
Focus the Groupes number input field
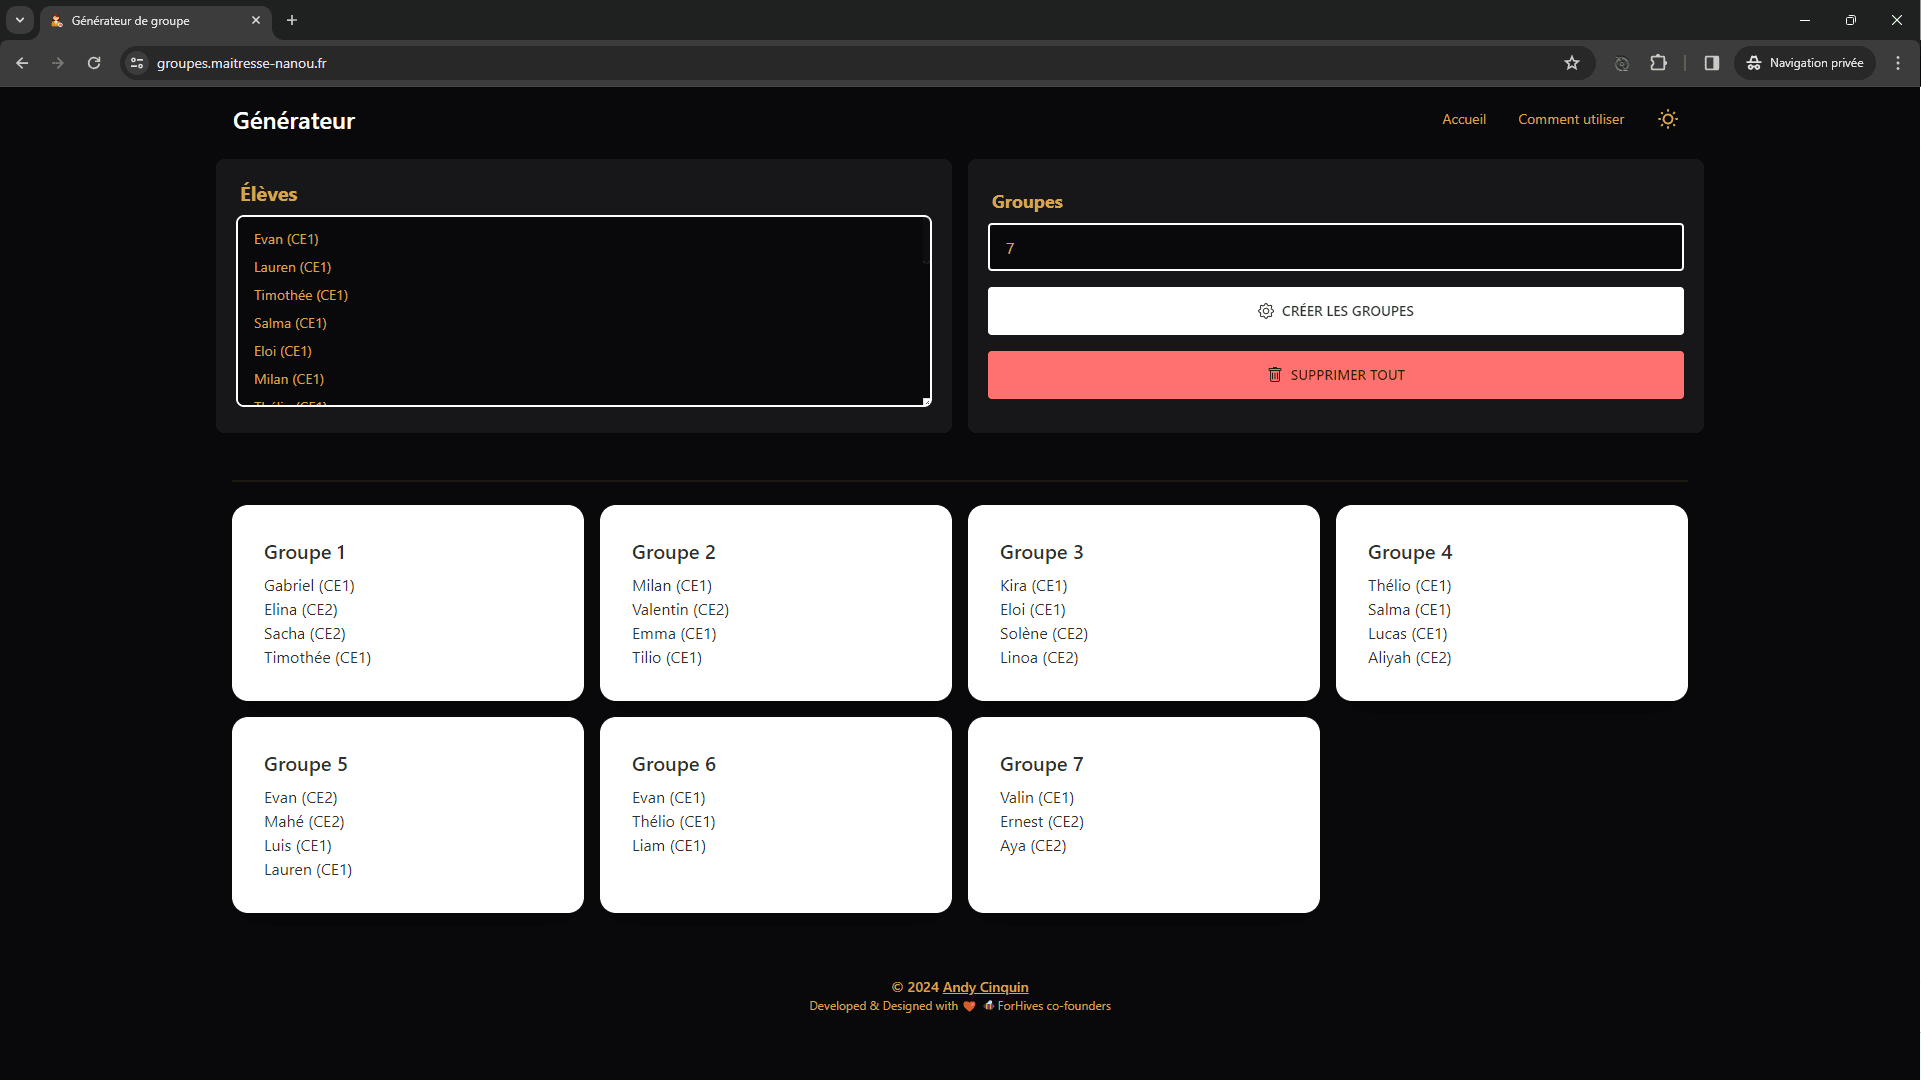pyautogui.click(x=1335, y=248)
